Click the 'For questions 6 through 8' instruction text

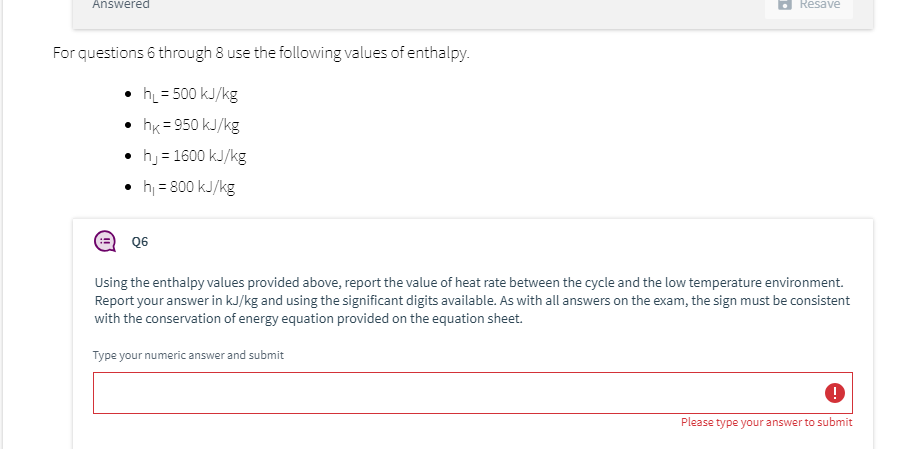pyautogui.click(x=261, y=53)
